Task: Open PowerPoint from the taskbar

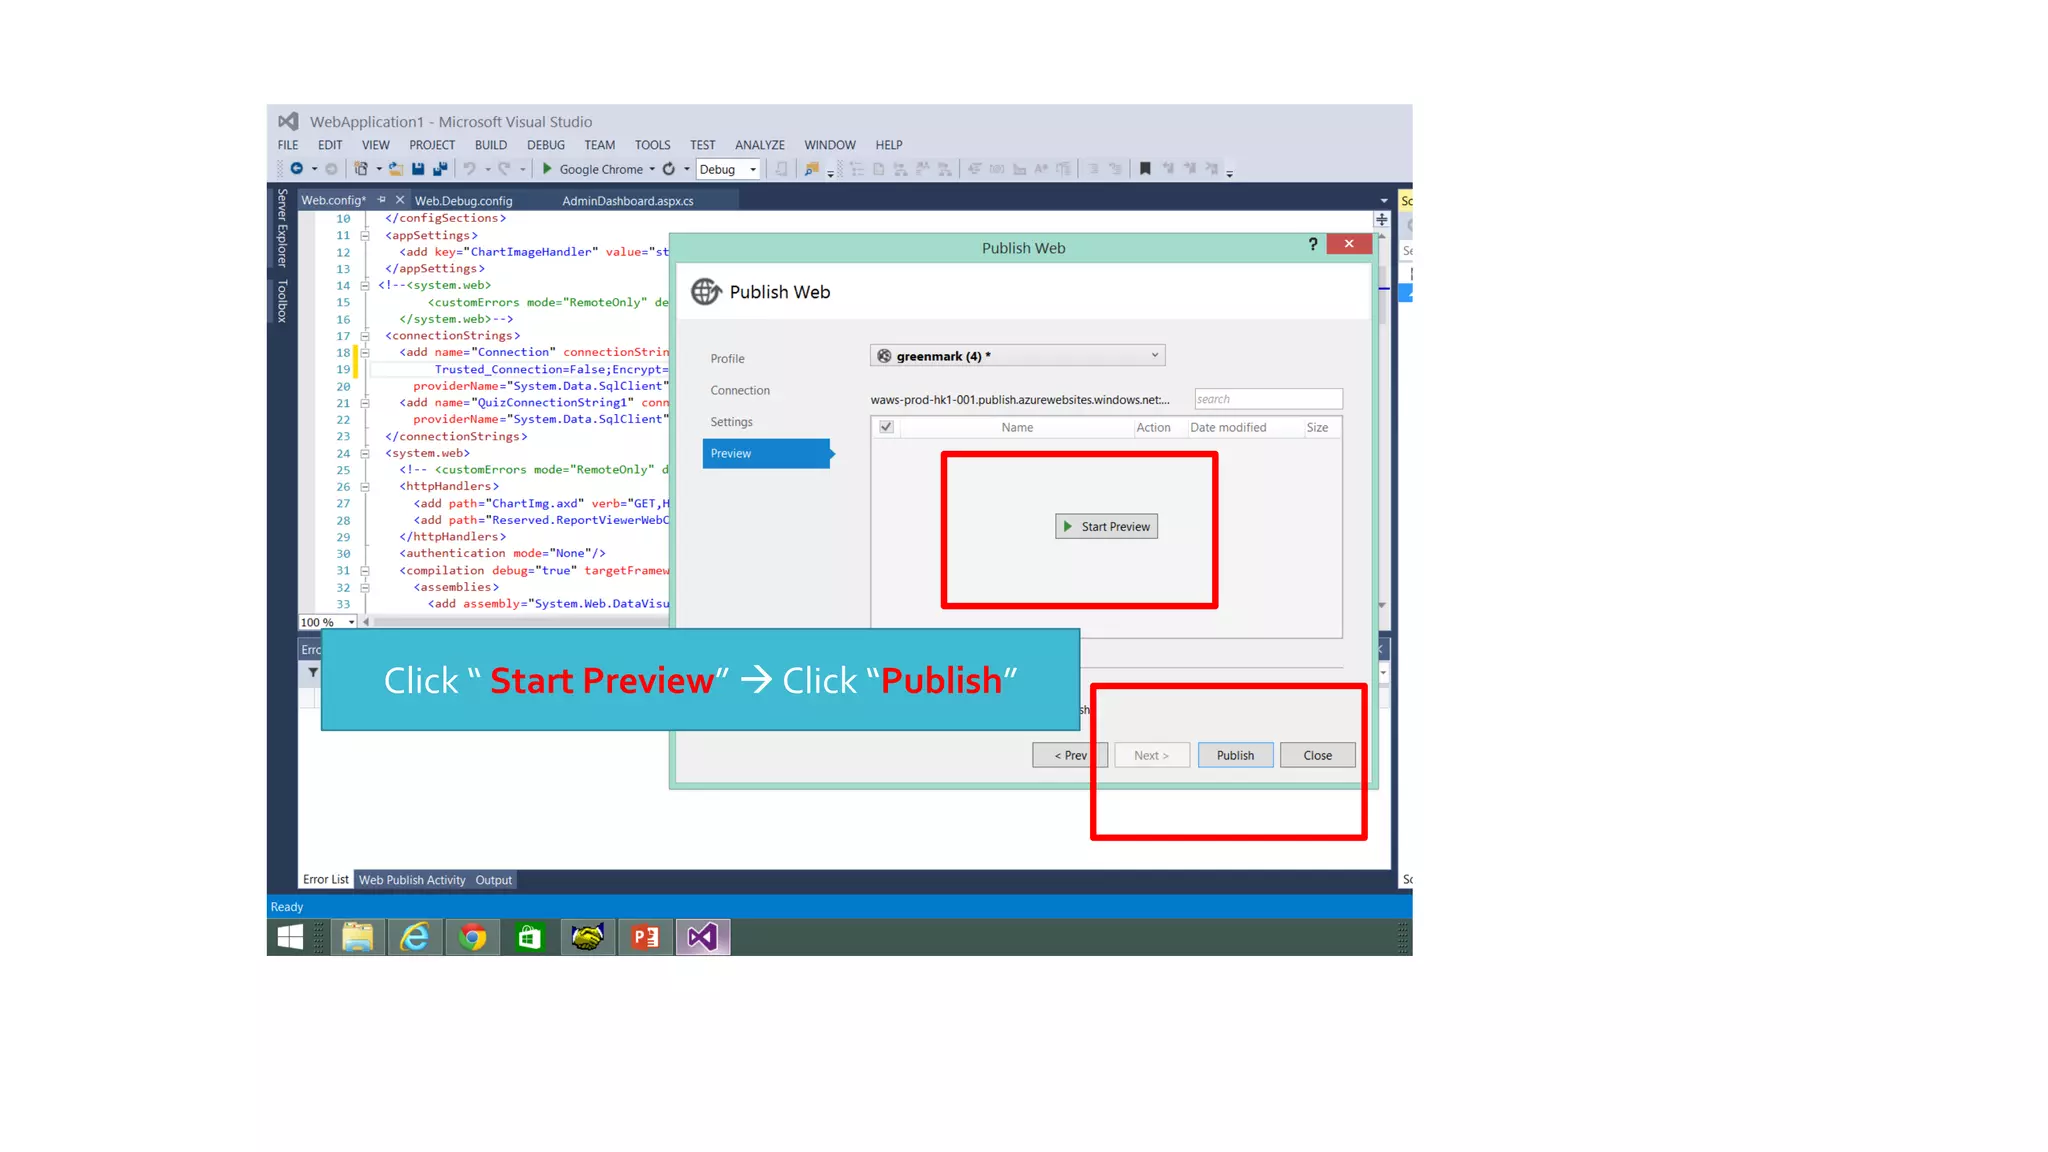Action: click(646, 937)
